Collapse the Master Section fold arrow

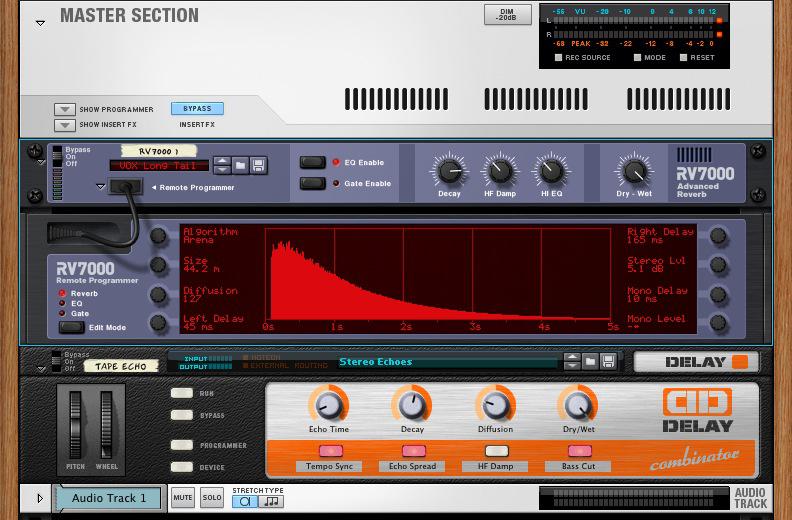point(40,23)
